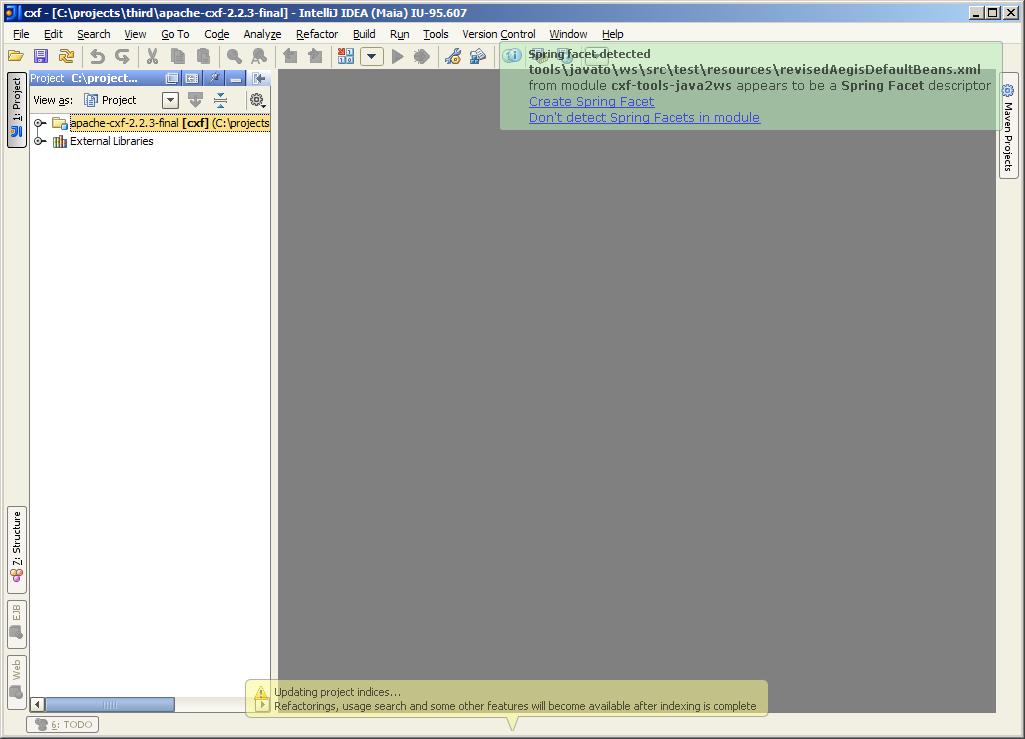Viewport: 1025px width, 739px height.
Task: Open the Code menu
Action: point(216,34)
